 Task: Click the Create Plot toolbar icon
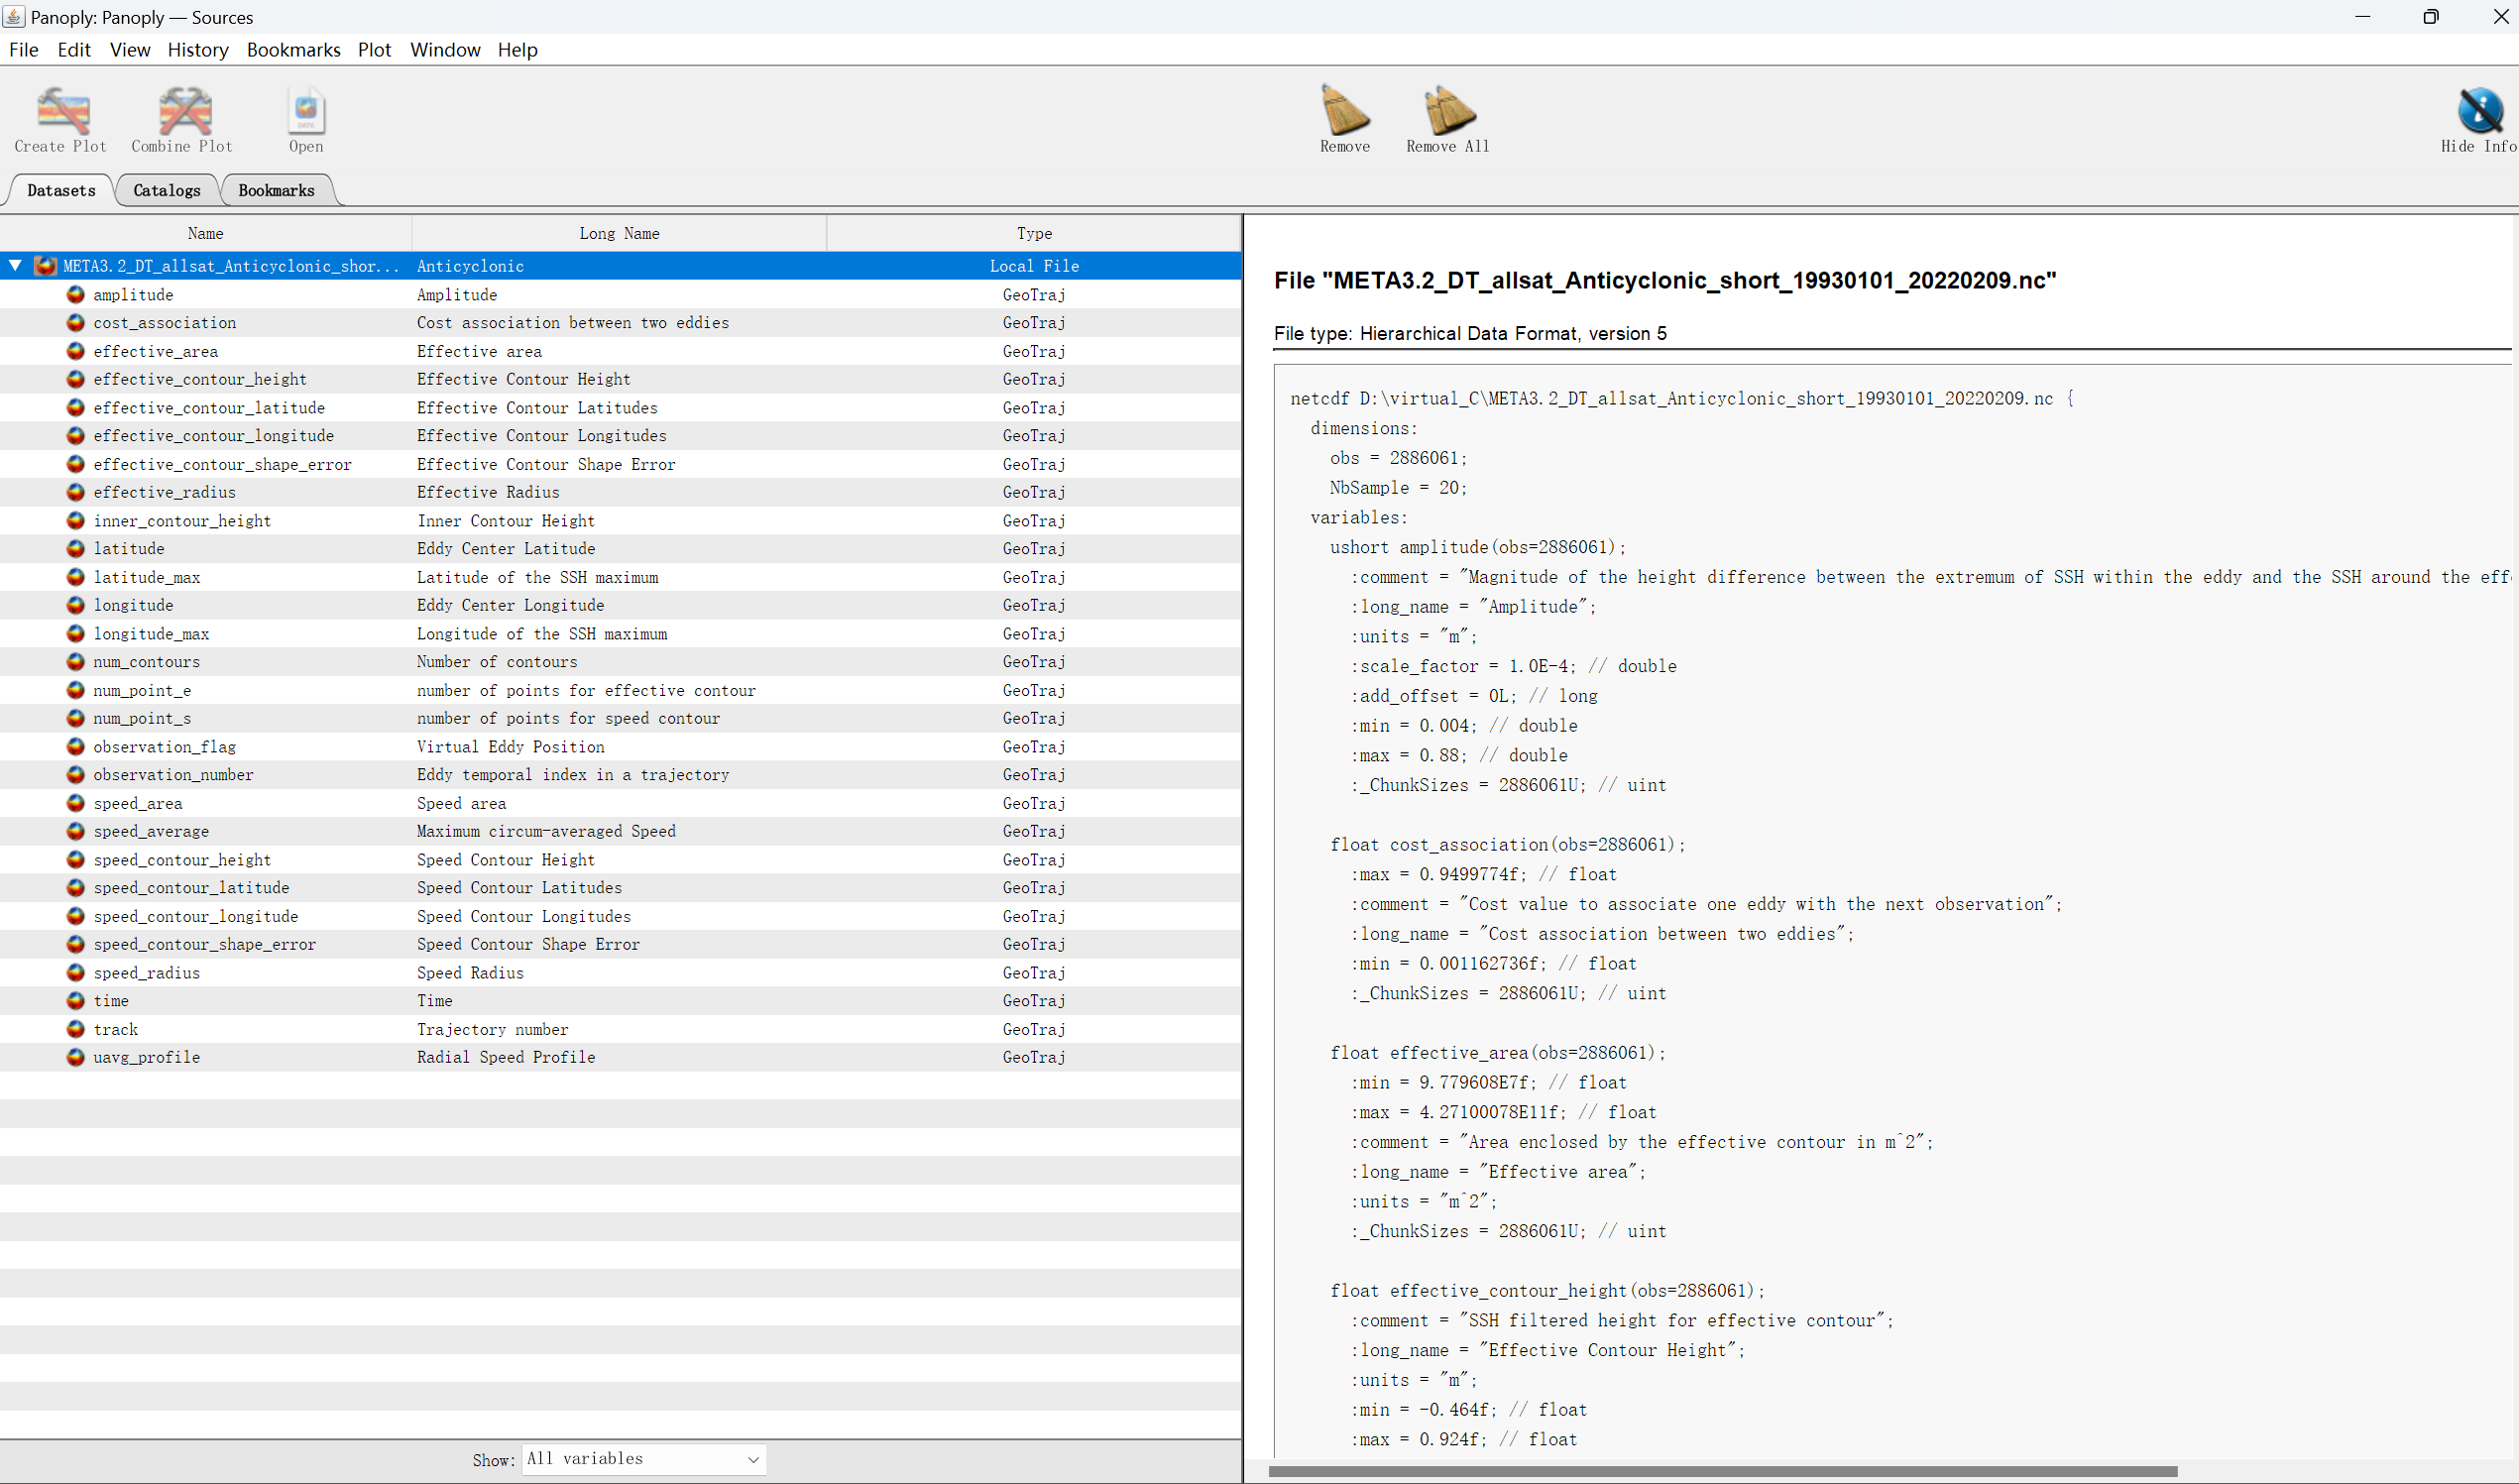[x=62, y=111]
